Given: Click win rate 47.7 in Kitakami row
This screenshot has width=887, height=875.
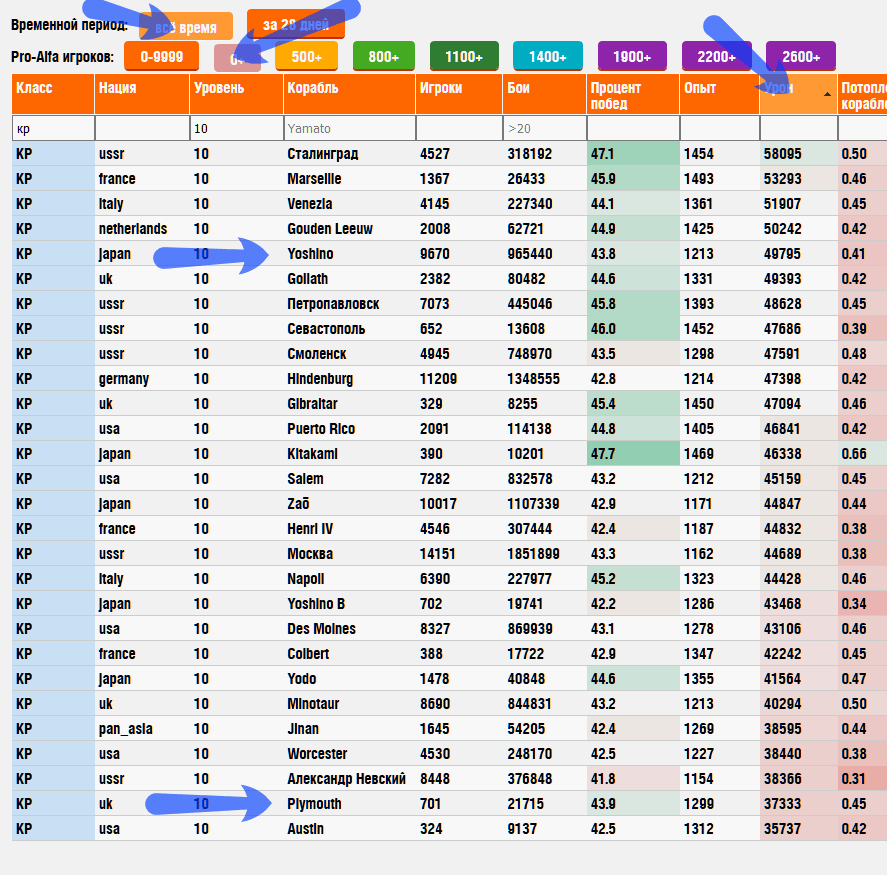Looking at the screenshot, I should [603, 454].
